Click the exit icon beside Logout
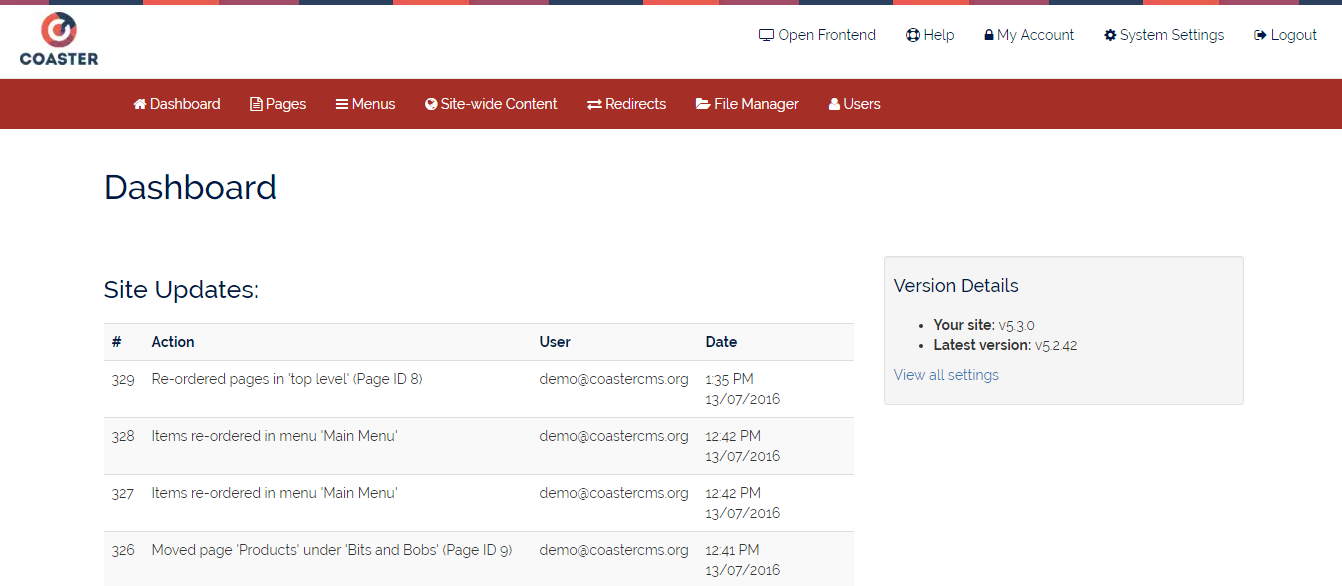The height and width of the screenshot is (586, 1342). tap(1260, 35)
